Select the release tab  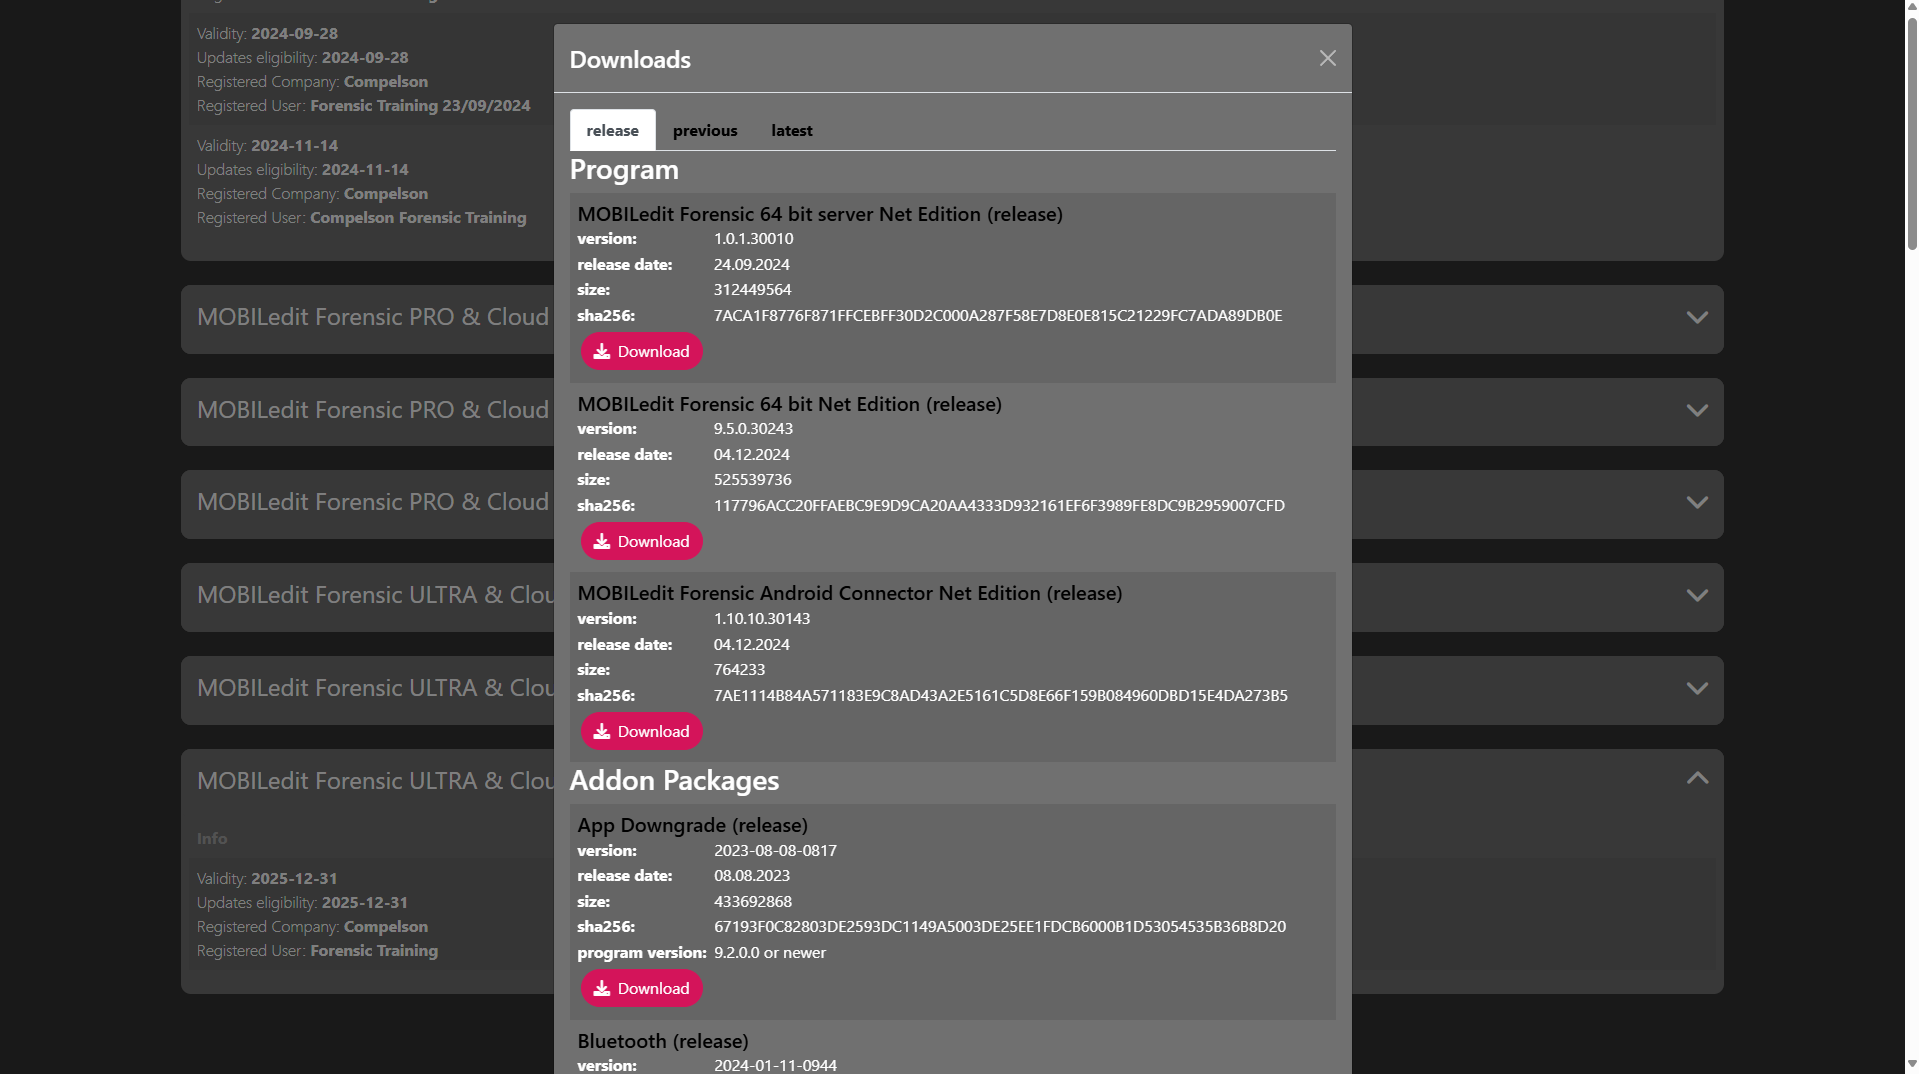(x=612, y=130)
